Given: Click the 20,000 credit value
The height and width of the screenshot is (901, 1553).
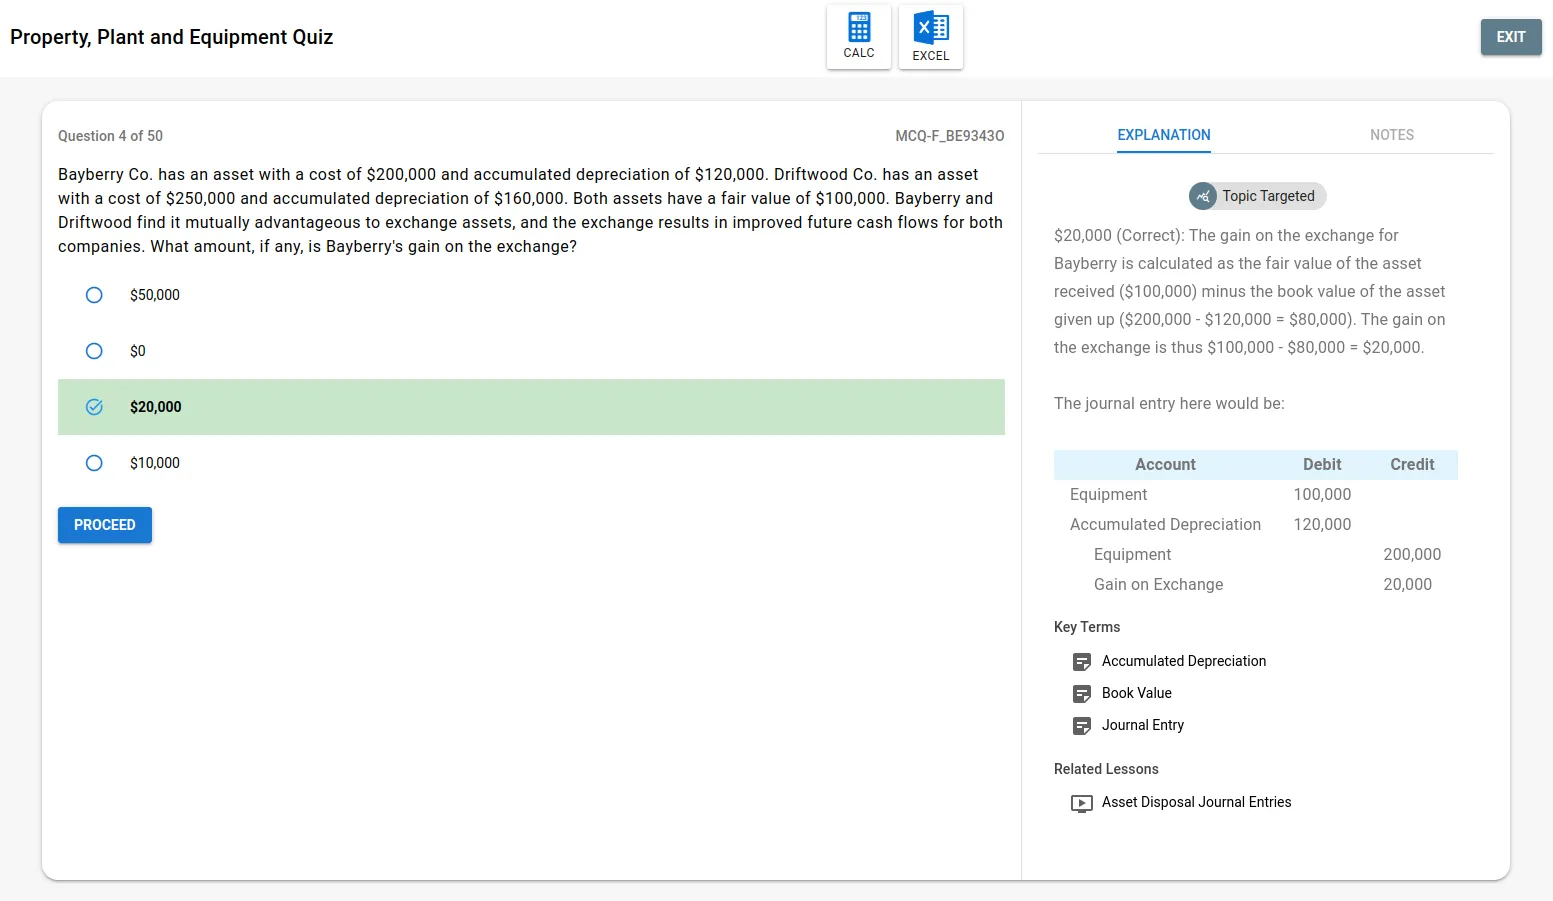Looking at the screenshot, I should 1407,584.
